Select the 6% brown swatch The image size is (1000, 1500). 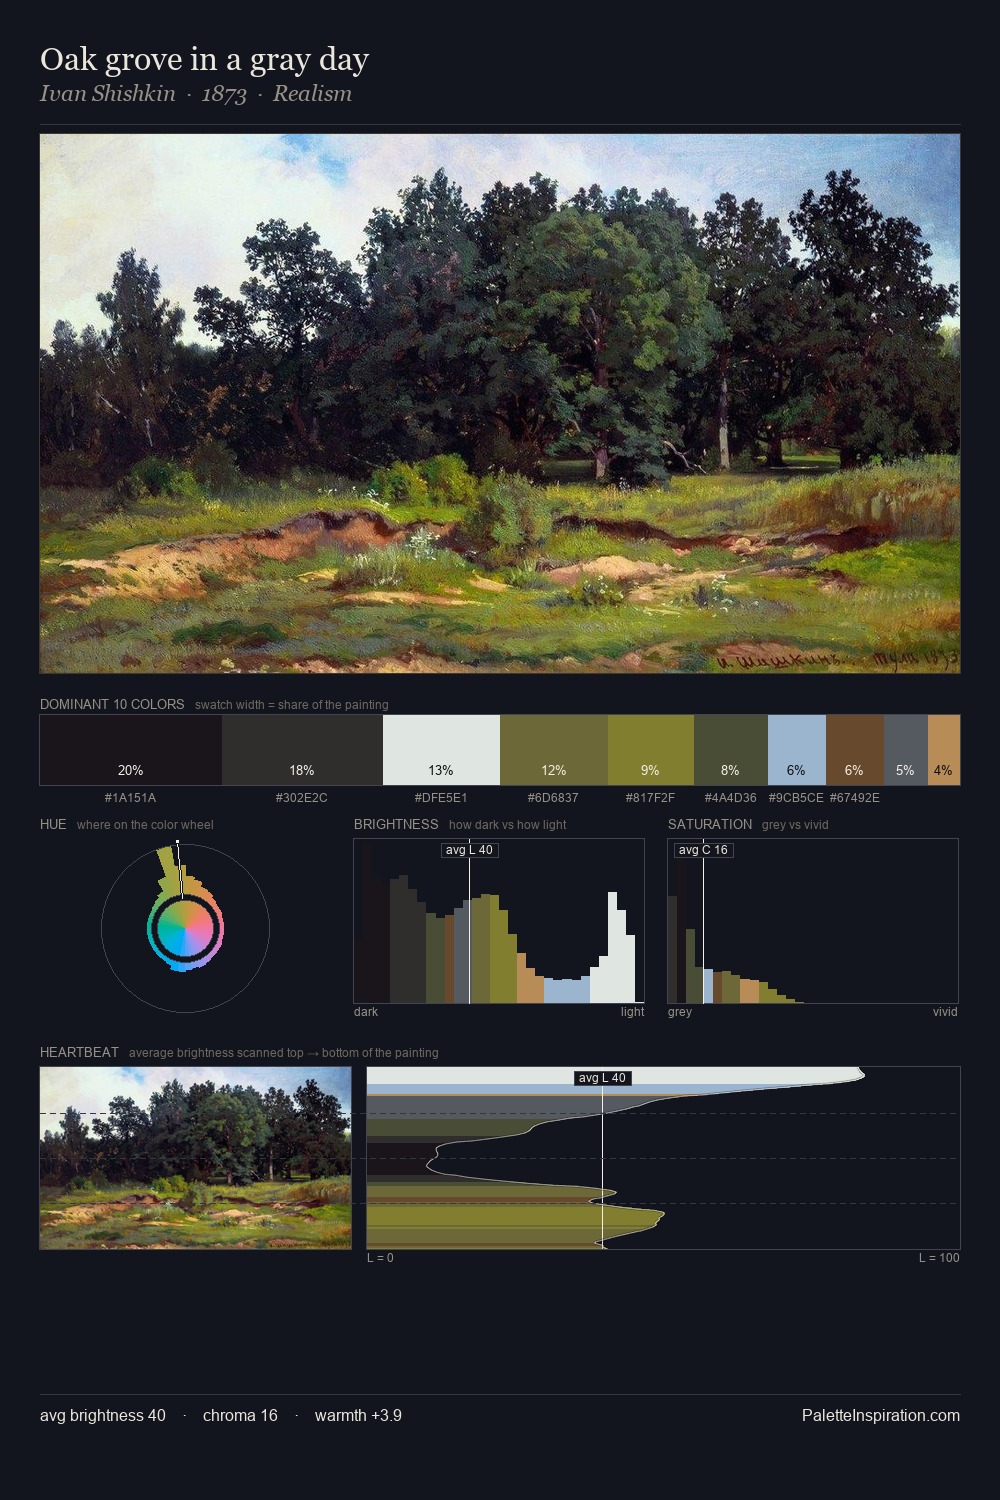tap(855, 750)
